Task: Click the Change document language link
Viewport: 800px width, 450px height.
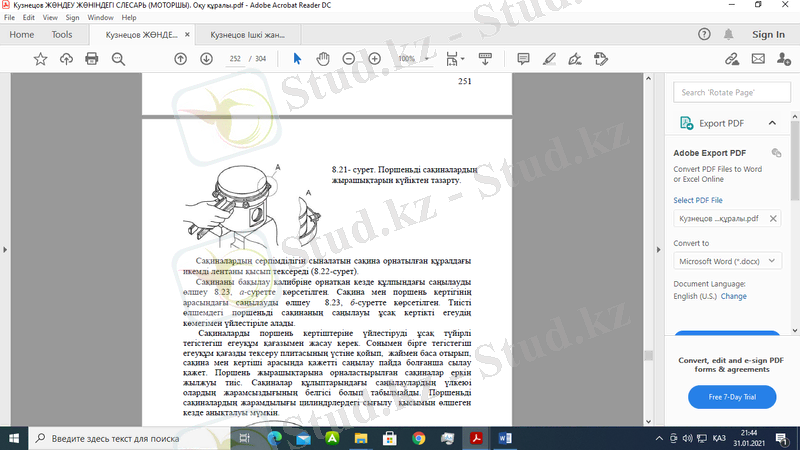Action: point(733,296)
